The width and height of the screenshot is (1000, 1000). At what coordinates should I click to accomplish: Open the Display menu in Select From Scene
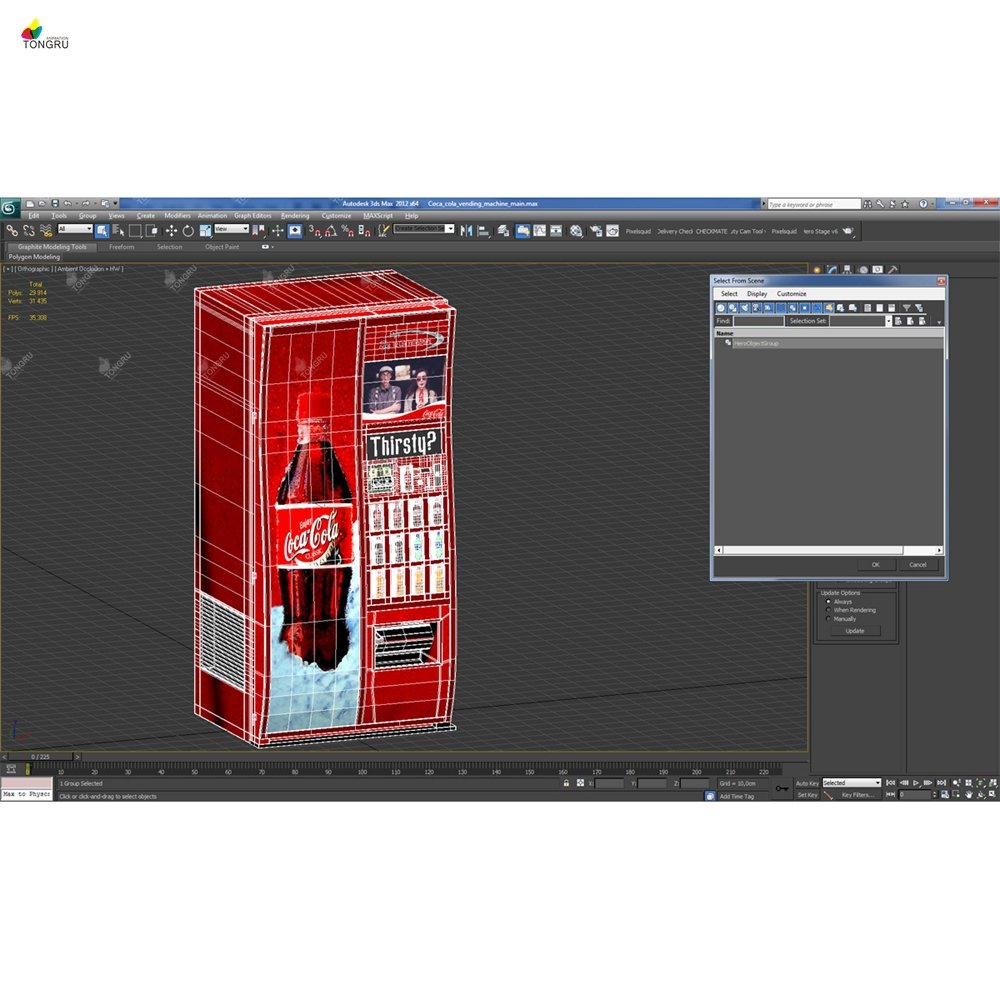(757, 294)
